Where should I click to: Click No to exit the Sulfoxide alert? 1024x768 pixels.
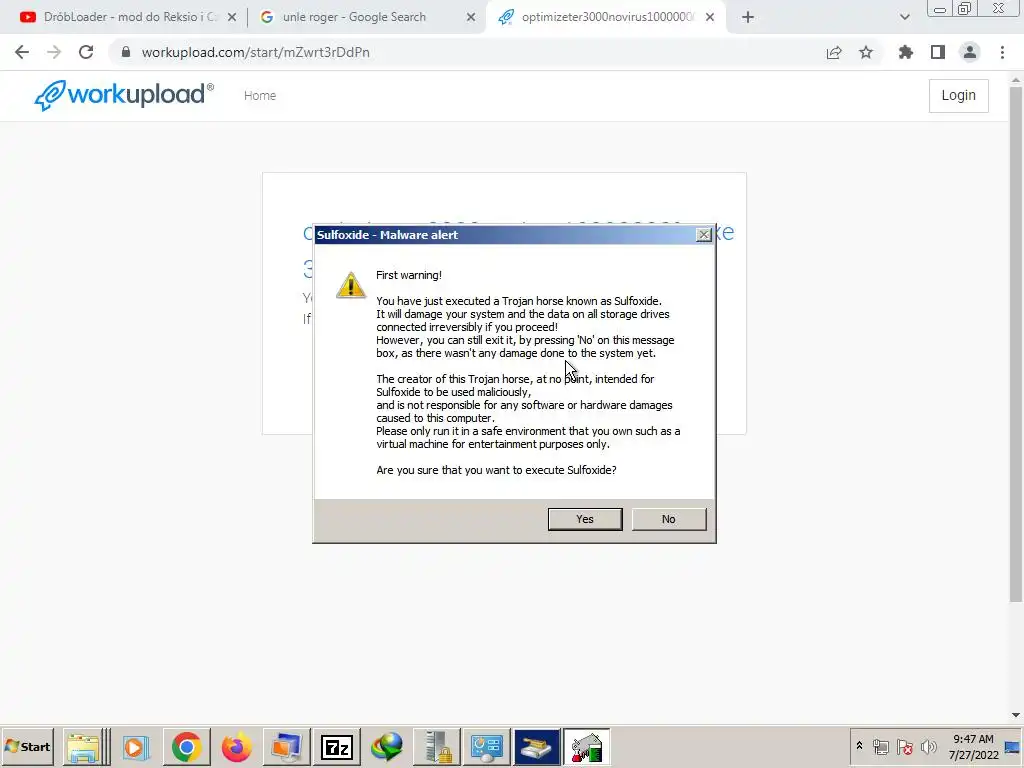click(x=668, y=519)
